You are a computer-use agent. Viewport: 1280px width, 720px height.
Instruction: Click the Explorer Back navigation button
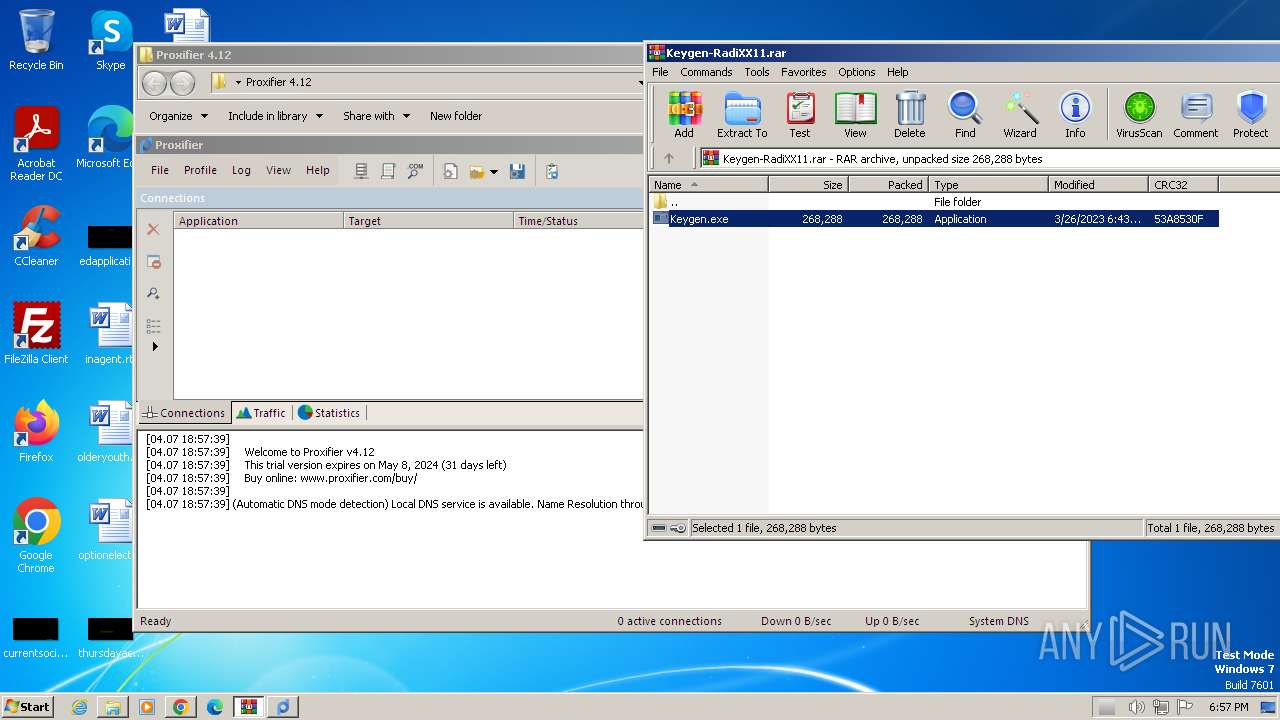point(154,83)
